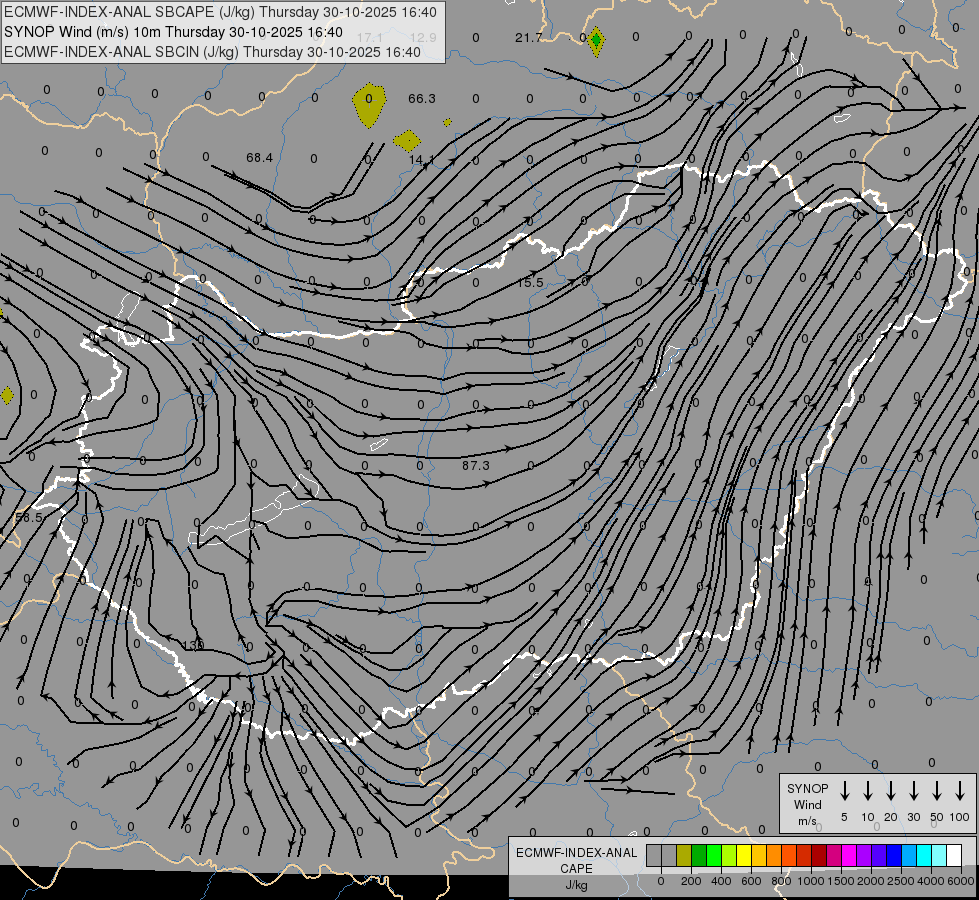Click the 2500 tick label on CAPE scale
Image resolution: width=979 pixels, height=900 pixels.
pyautogui.click(x=900, y=881)
